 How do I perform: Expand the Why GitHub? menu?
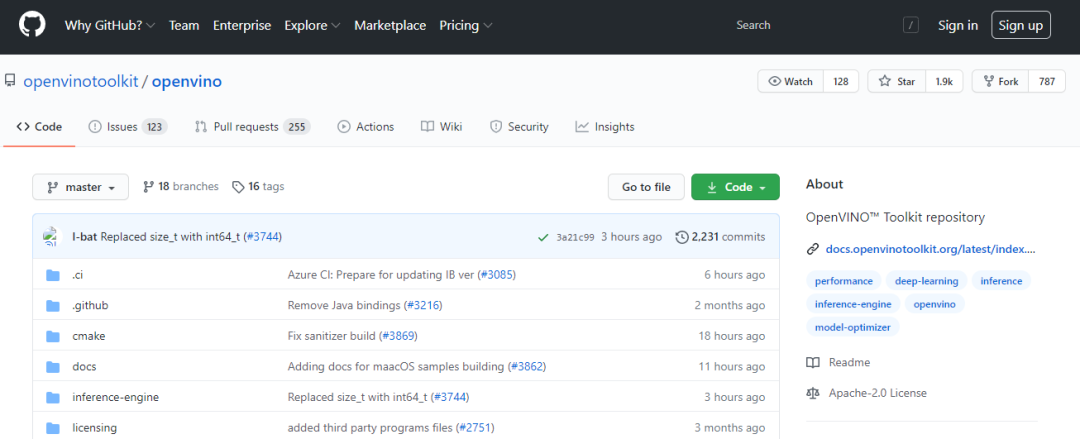coord(110,25)
